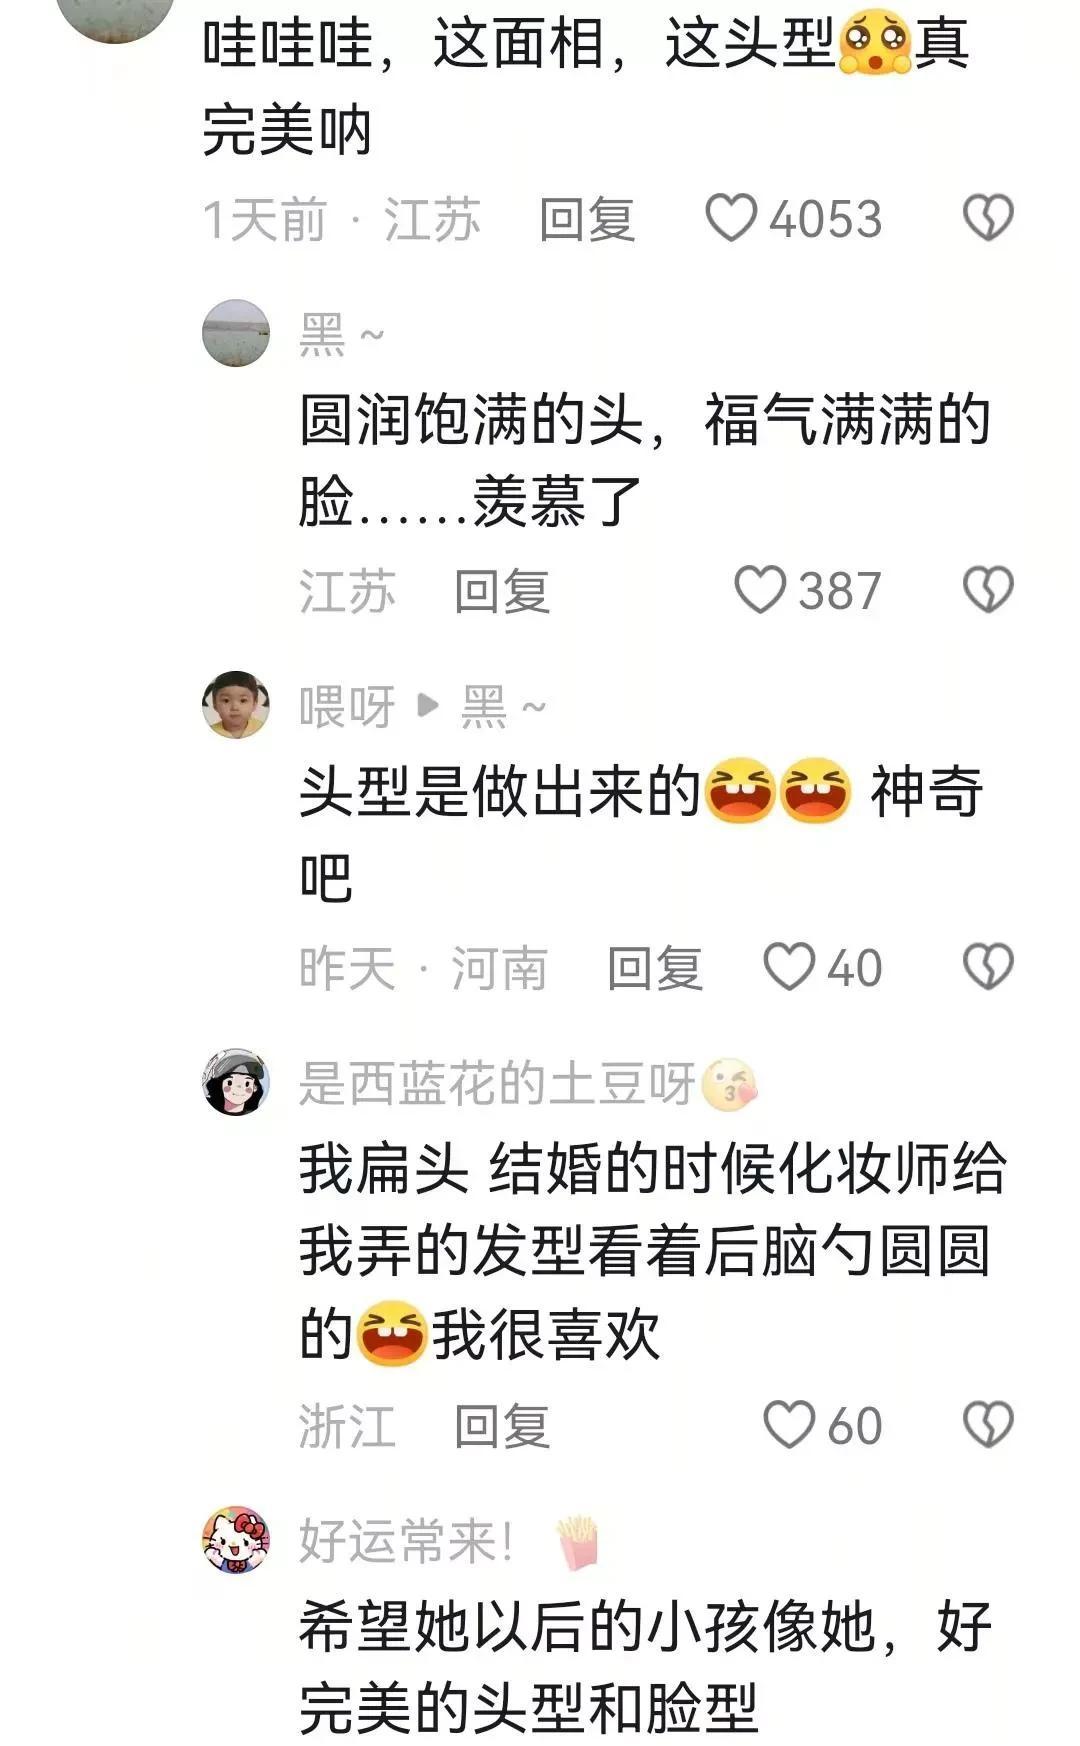Screen dimensions: 1080x1746
Task: Tap broken heart on 黑~'s comment
Action: [988, 589]
